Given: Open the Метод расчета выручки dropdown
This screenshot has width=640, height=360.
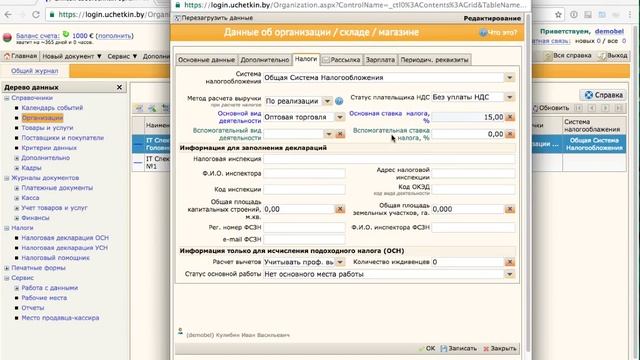Looking at the screenshot, I should click(x=327, y=101).
